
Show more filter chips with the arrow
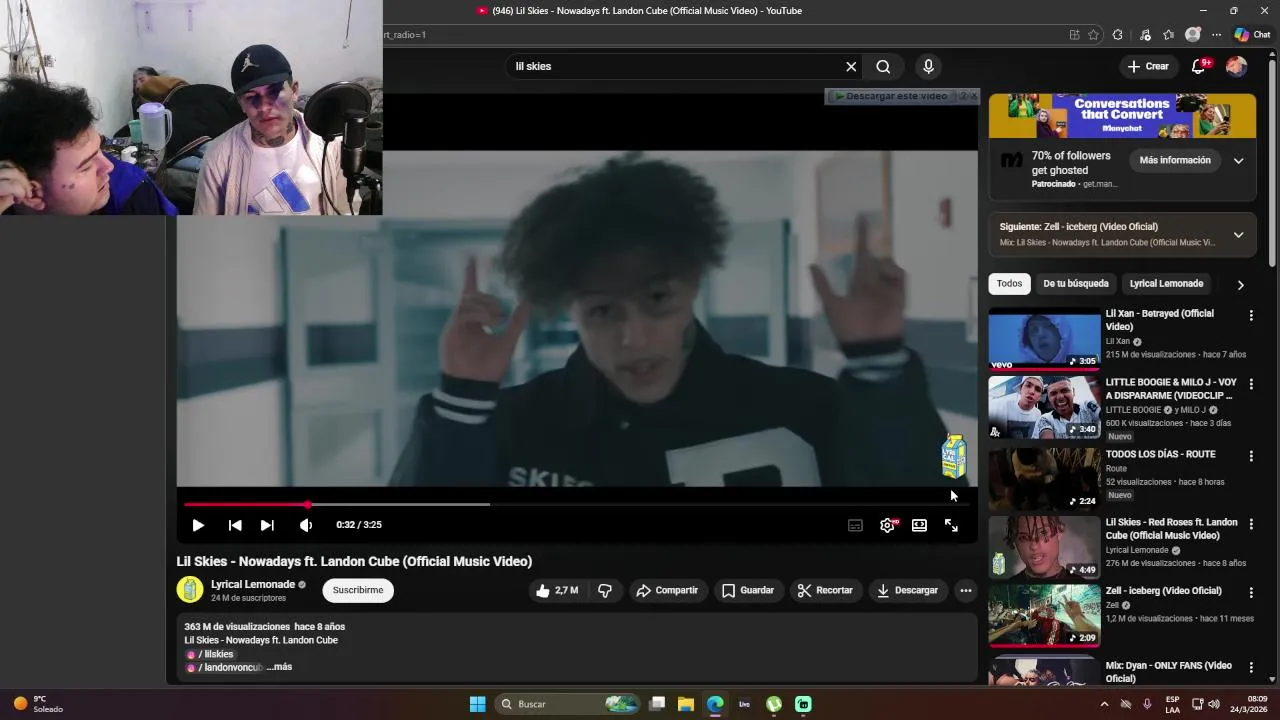click(1240, 285)
